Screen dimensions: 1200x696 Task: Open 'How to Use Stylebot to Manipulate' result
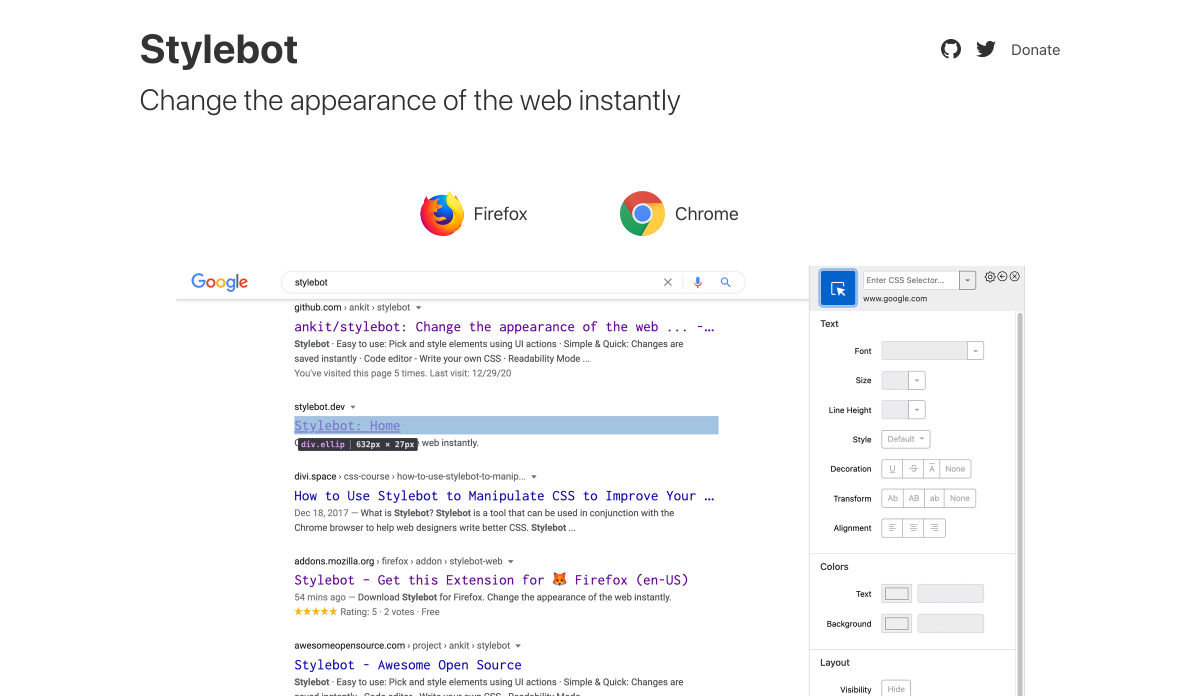pos(504,496)
